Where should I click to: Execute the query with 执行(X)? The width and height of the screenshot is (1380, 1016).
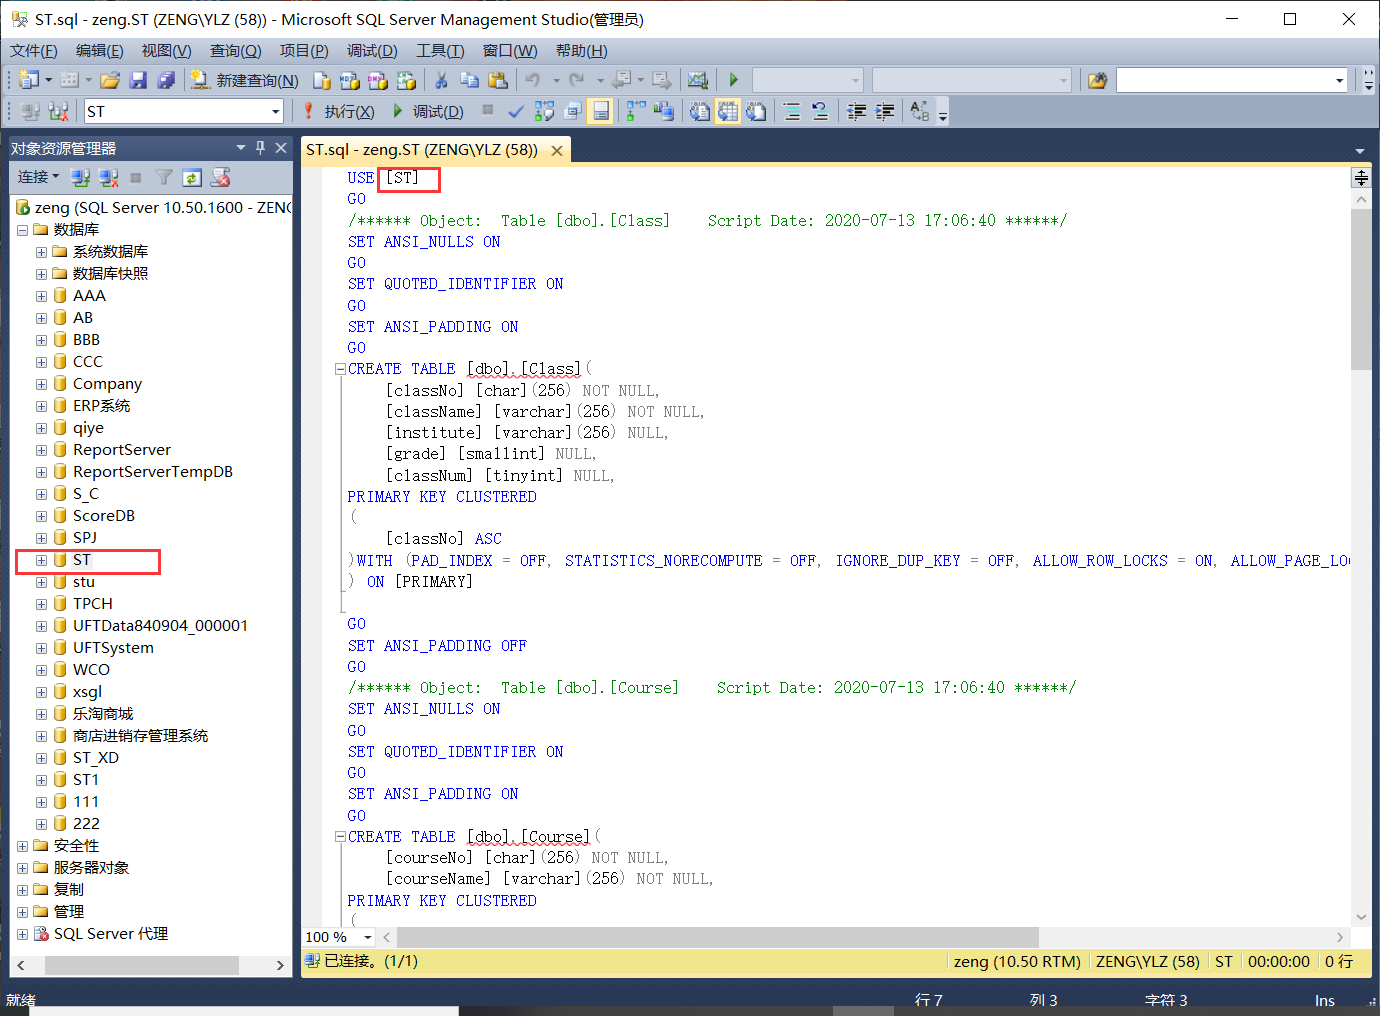[x=345, y=111]
